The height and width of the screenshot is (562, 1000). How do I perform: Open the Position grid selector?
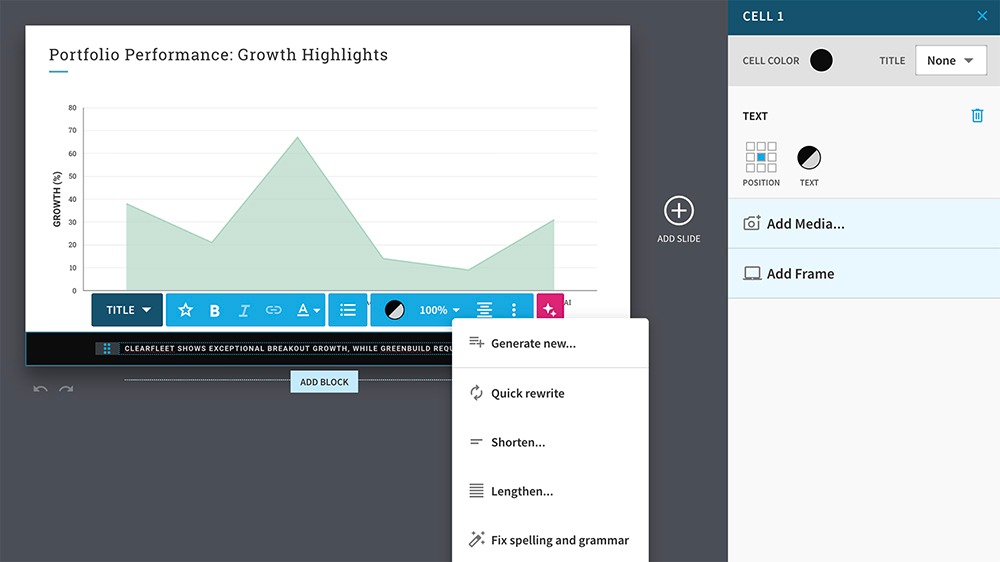(761, 157)
